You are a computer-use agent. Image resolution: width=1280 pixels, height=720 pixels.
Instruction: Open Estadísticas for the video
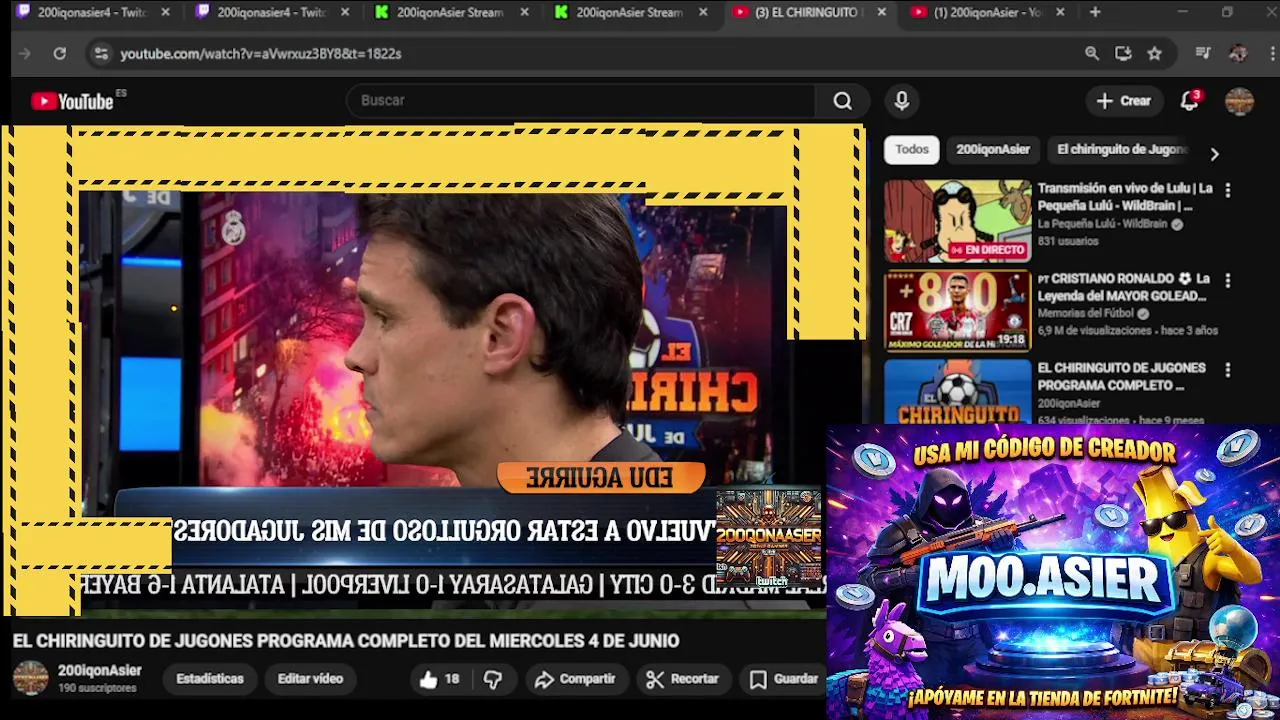(210, 679)
